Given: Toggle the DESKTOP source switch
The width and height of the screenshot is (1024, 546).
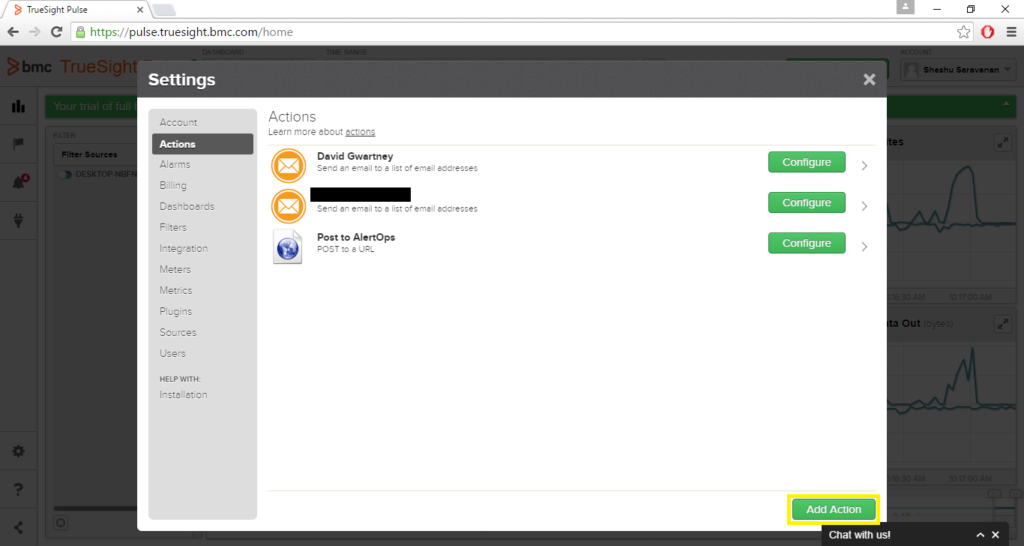Looking at the screenshot, I should 65,174.
